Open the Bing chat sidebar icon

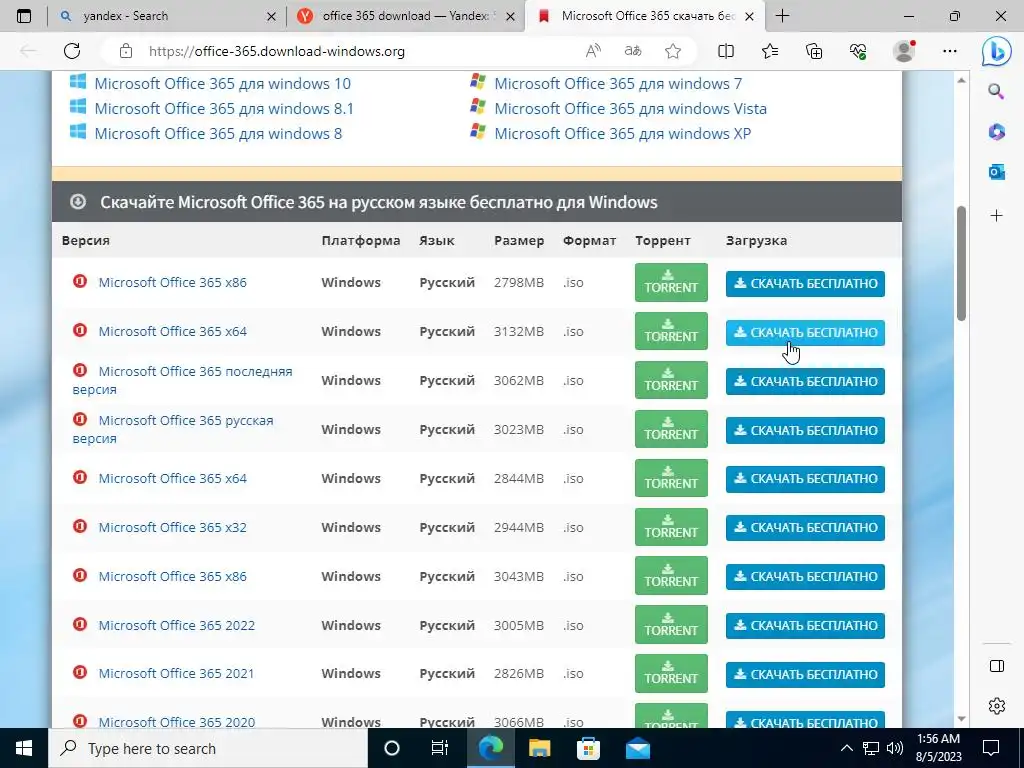(x=997, y=52)
